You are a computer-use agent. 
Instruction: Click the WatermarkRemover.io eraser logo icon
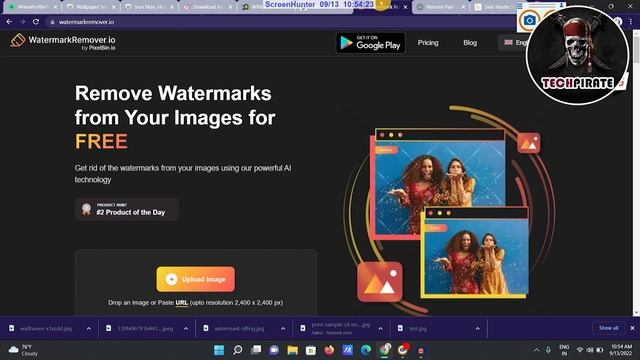point(18,40)
